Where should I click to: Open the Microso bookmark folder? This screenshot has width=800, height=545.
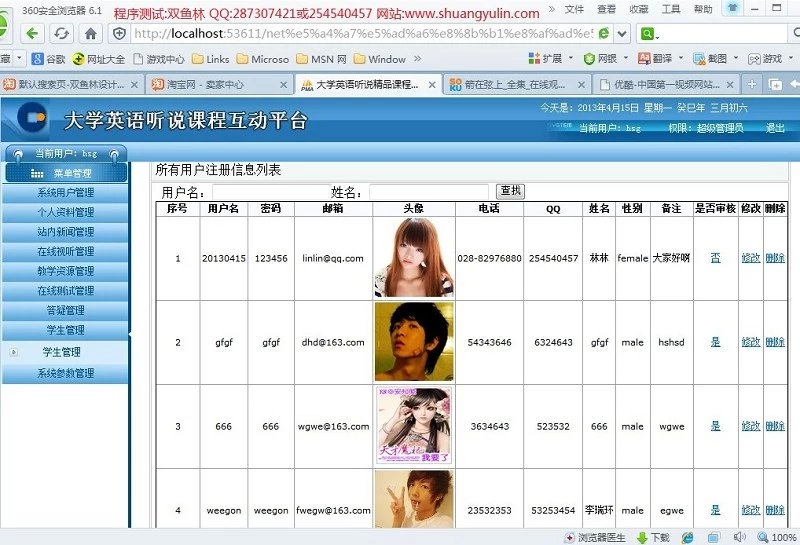click(263, 59)
